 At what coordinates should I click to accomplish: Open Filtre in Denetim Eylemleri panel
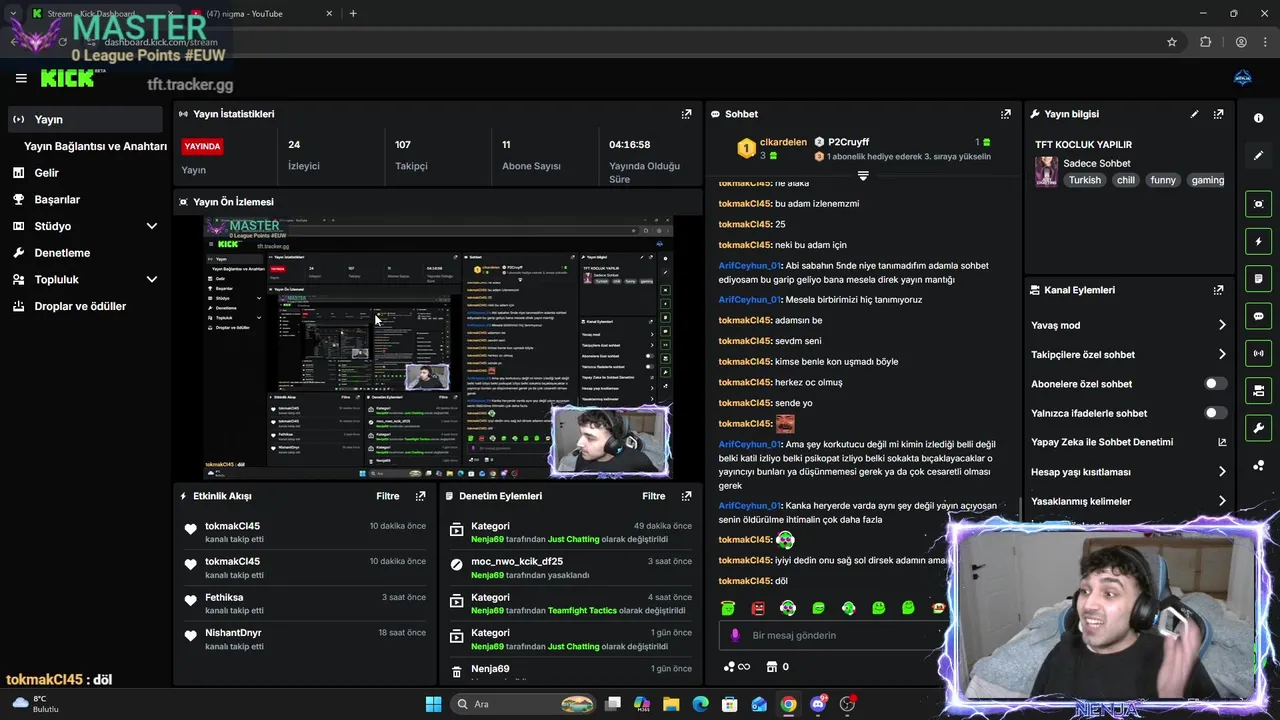click(654, 496)
